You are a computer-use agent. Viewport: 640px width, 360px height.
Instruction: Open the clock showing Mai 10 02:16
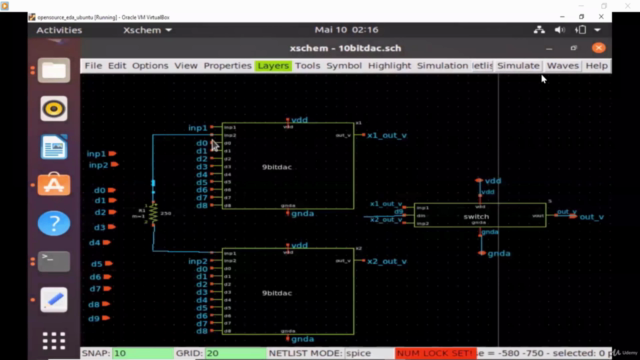click(x=346, y=30)
